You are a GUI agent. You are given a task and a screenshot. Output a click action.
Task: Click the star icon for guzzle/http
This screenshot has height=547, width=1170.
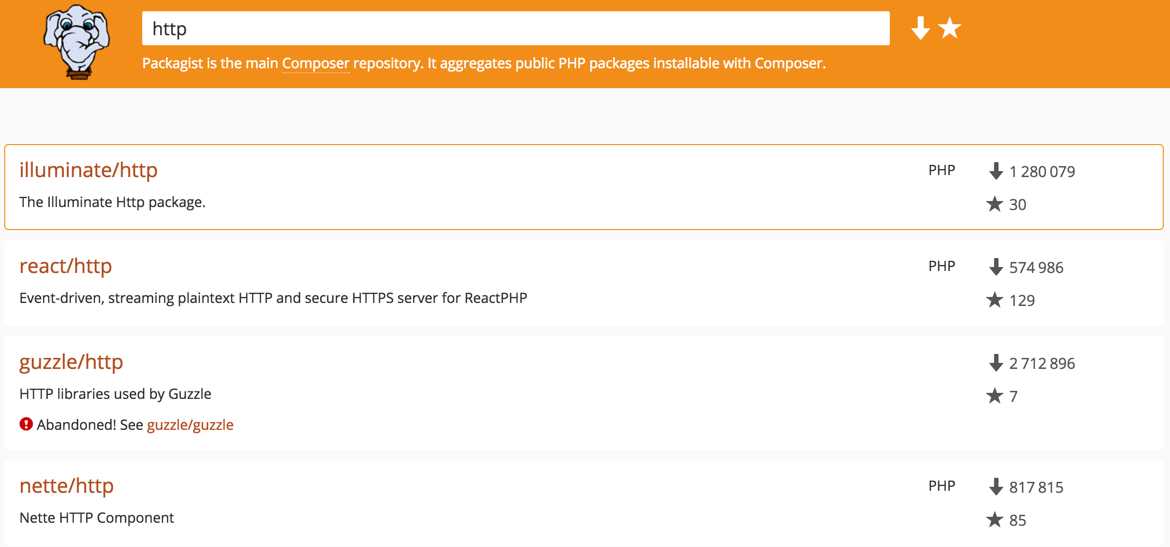coord(995,396)
